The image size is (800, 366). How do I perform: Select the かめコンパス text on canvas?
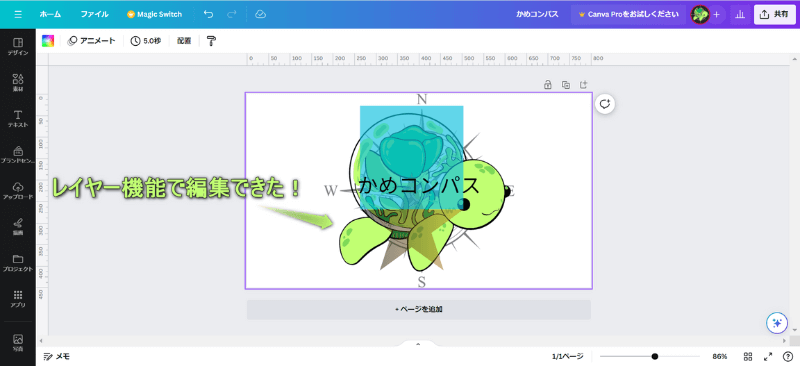pyautogui.click(x=419, y=185)
